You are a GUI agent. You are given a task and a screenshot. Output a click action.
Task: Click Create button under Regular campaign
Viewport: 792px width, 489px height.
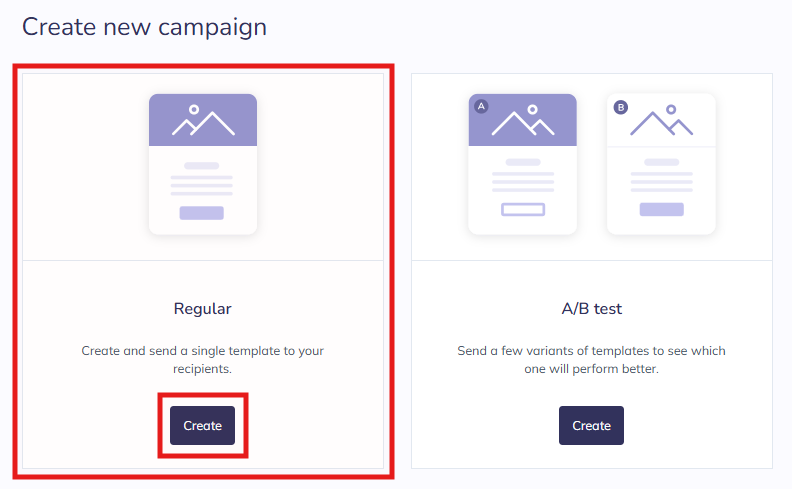tap(202, 425)
